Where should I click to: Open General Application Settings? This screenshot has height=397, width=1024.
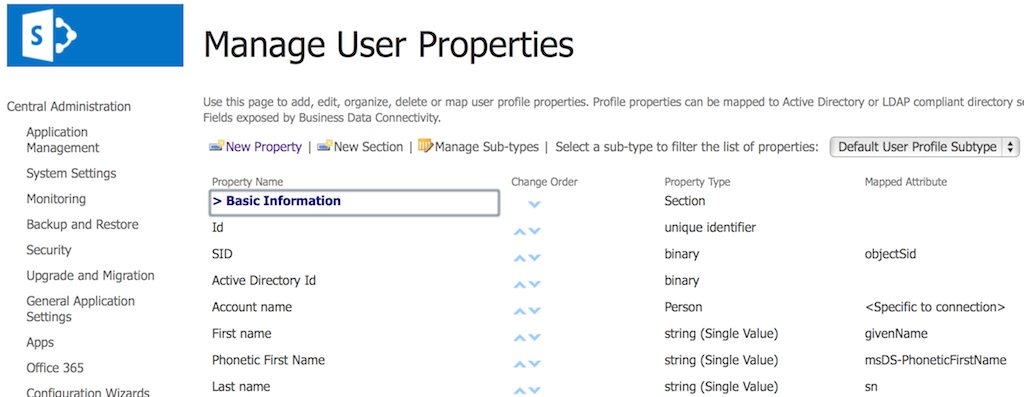coord(80,309)
